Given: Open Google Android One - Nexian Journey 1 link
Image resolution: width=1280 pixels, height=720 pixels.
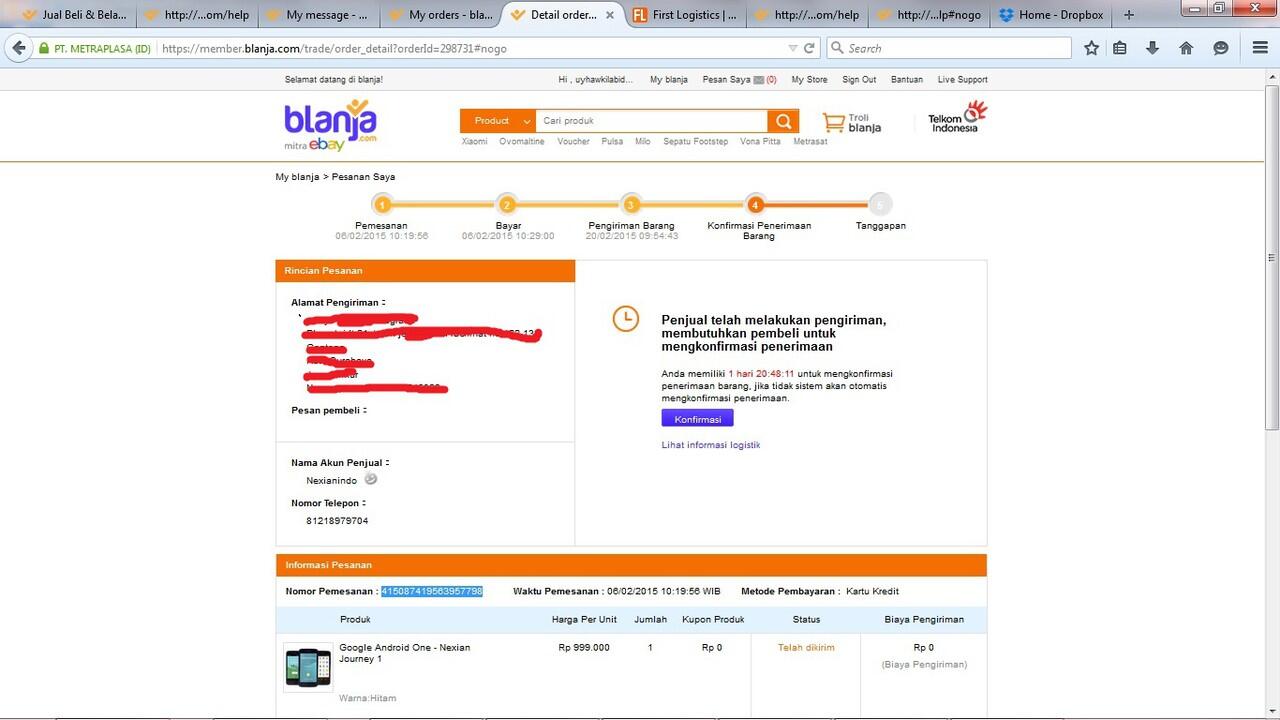Looking at the screenshot, I should click(404, 653).
